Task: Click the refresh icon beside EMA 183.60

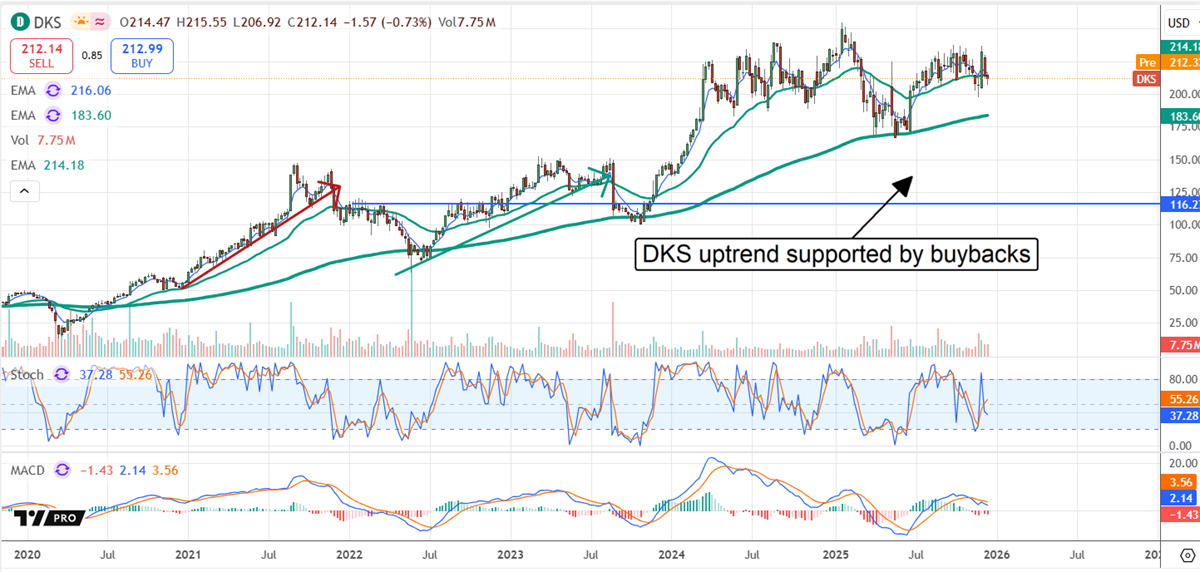Action: pyautogui.click(x=53, y=114)
